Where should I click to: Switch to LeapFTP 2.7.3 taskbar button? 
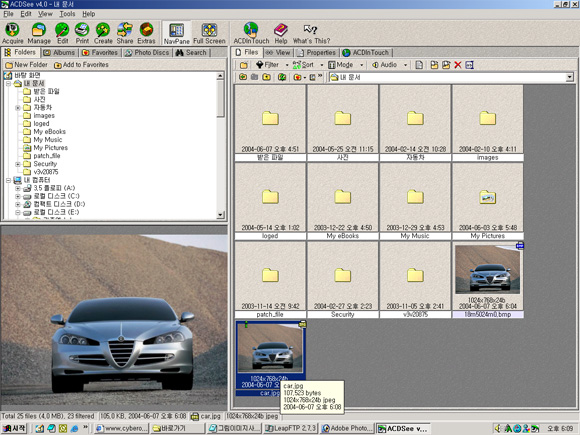click(x=291, y=428)
